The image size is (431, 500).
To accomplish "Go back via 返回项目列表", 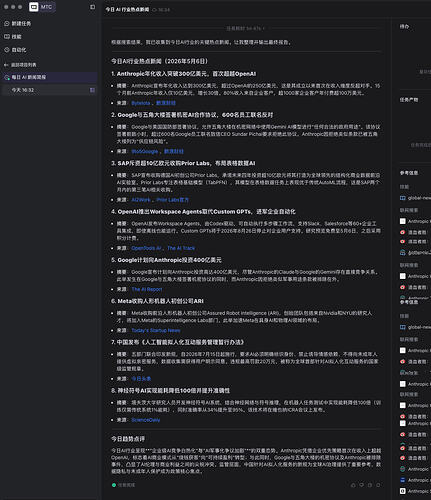I will [20, 65].
